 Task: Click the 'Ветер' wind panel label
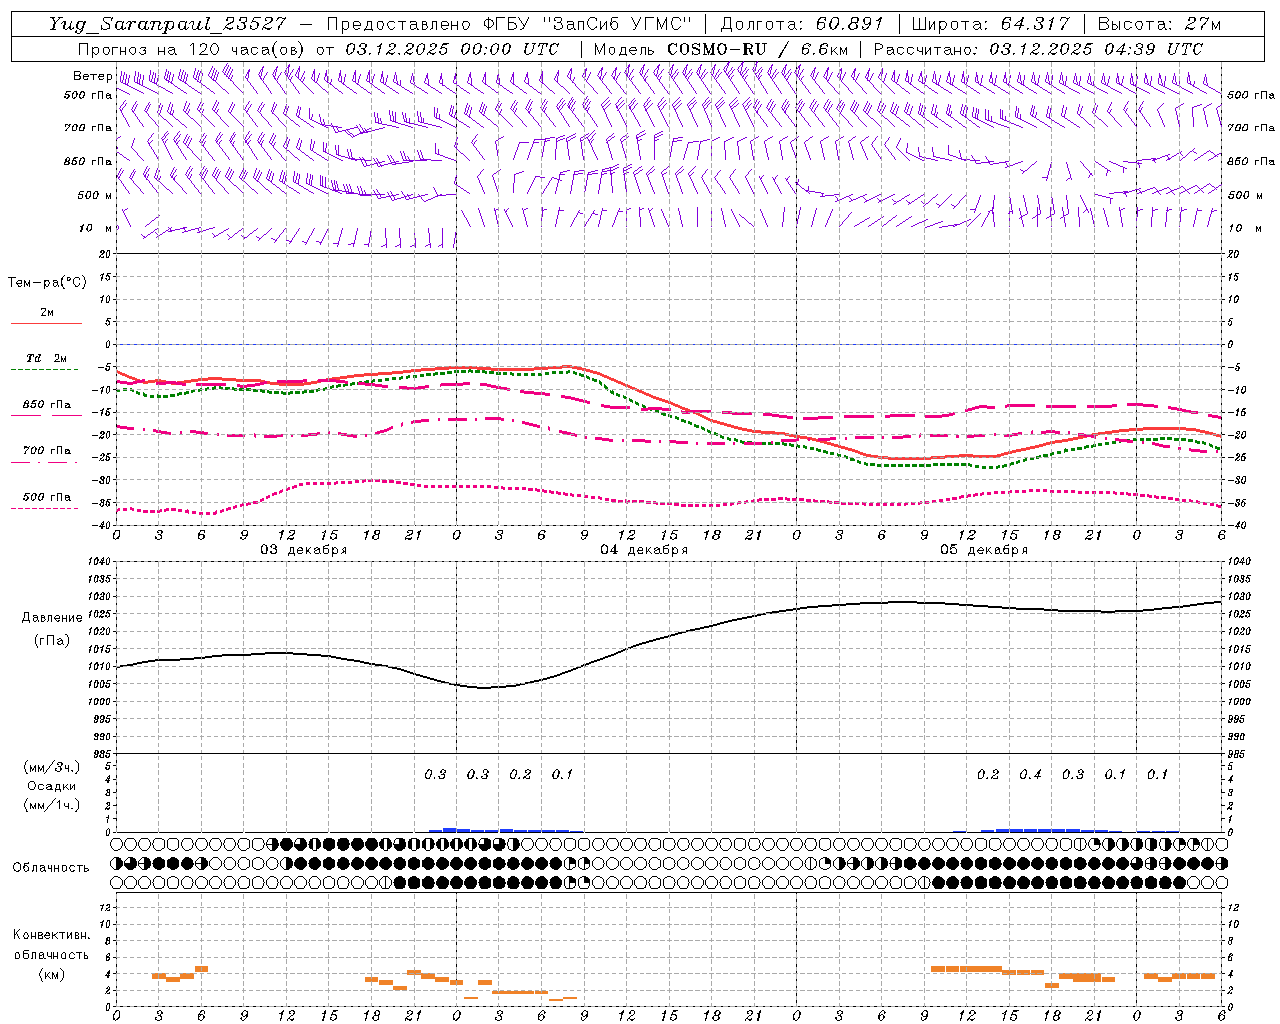point(92,76)
